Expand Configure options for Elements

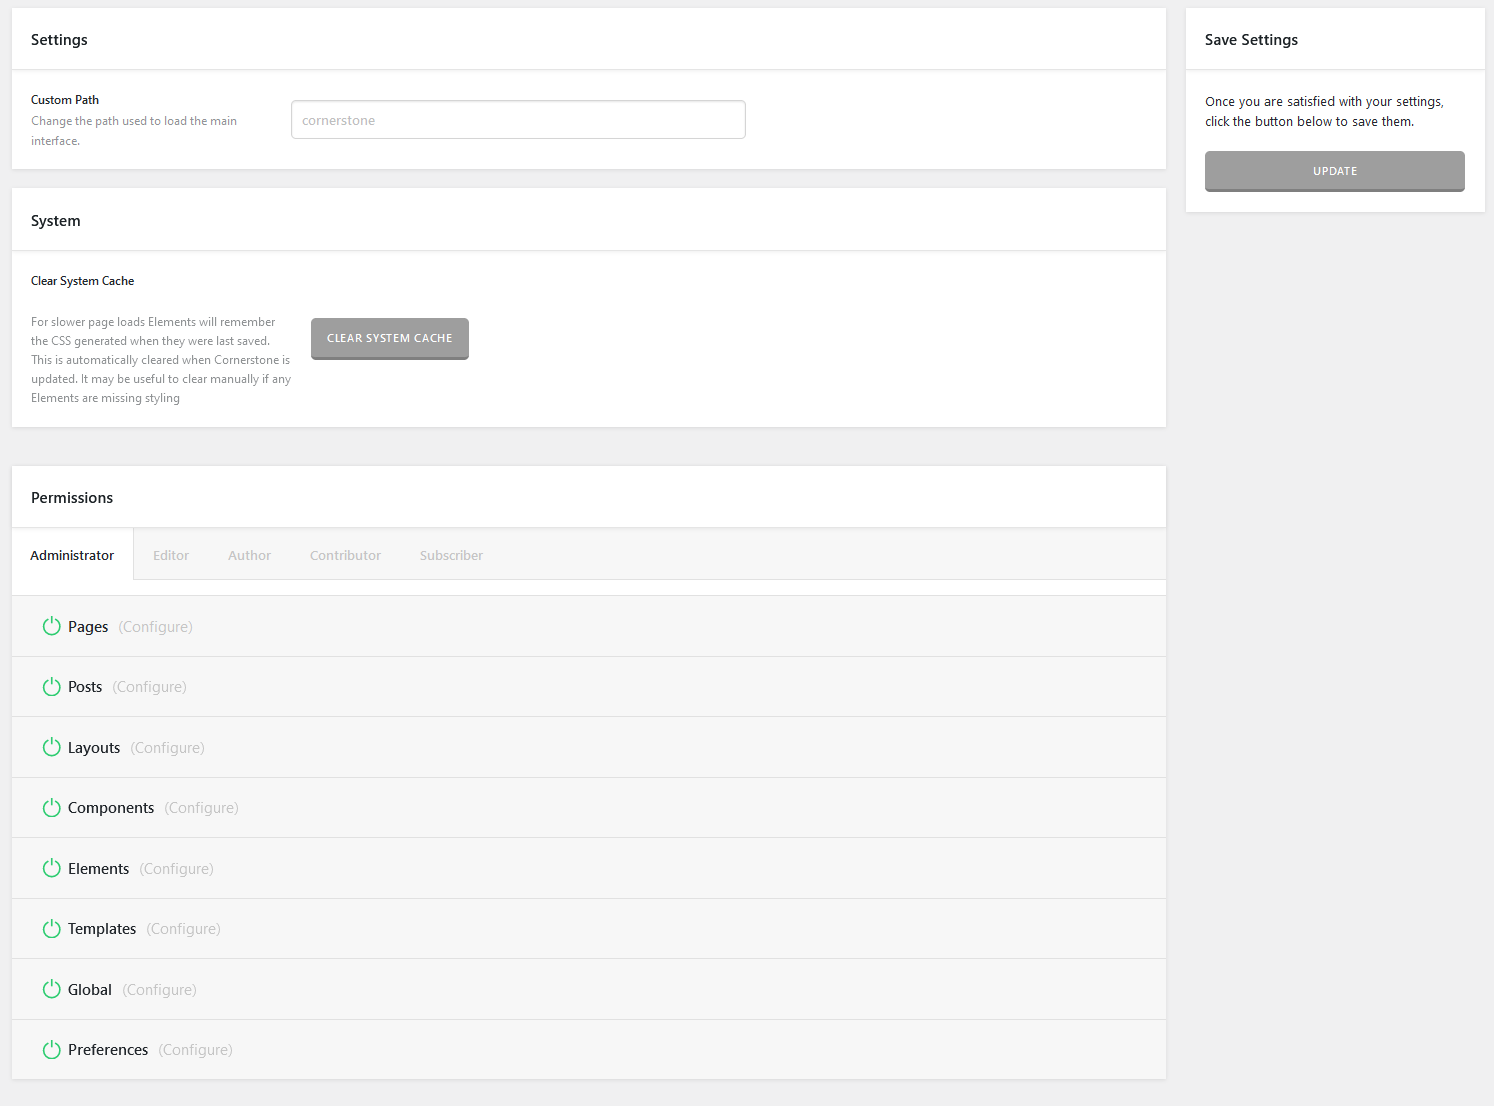pos(176,869)
